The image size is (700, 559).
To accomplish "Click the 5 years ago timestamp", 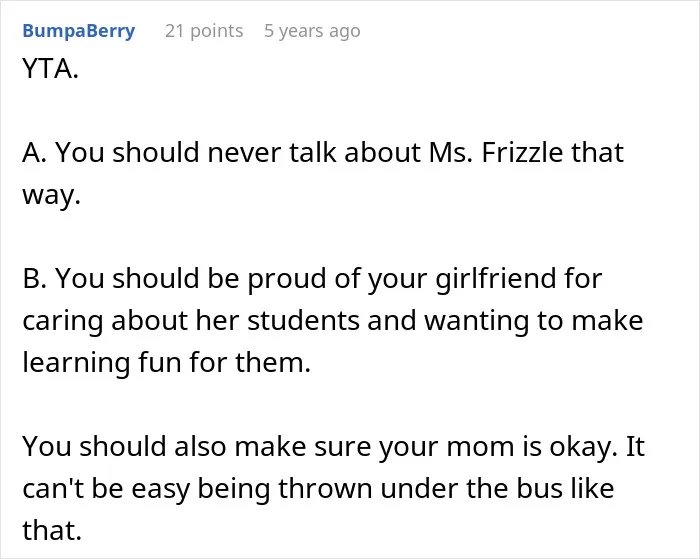I will coord(312,31).
